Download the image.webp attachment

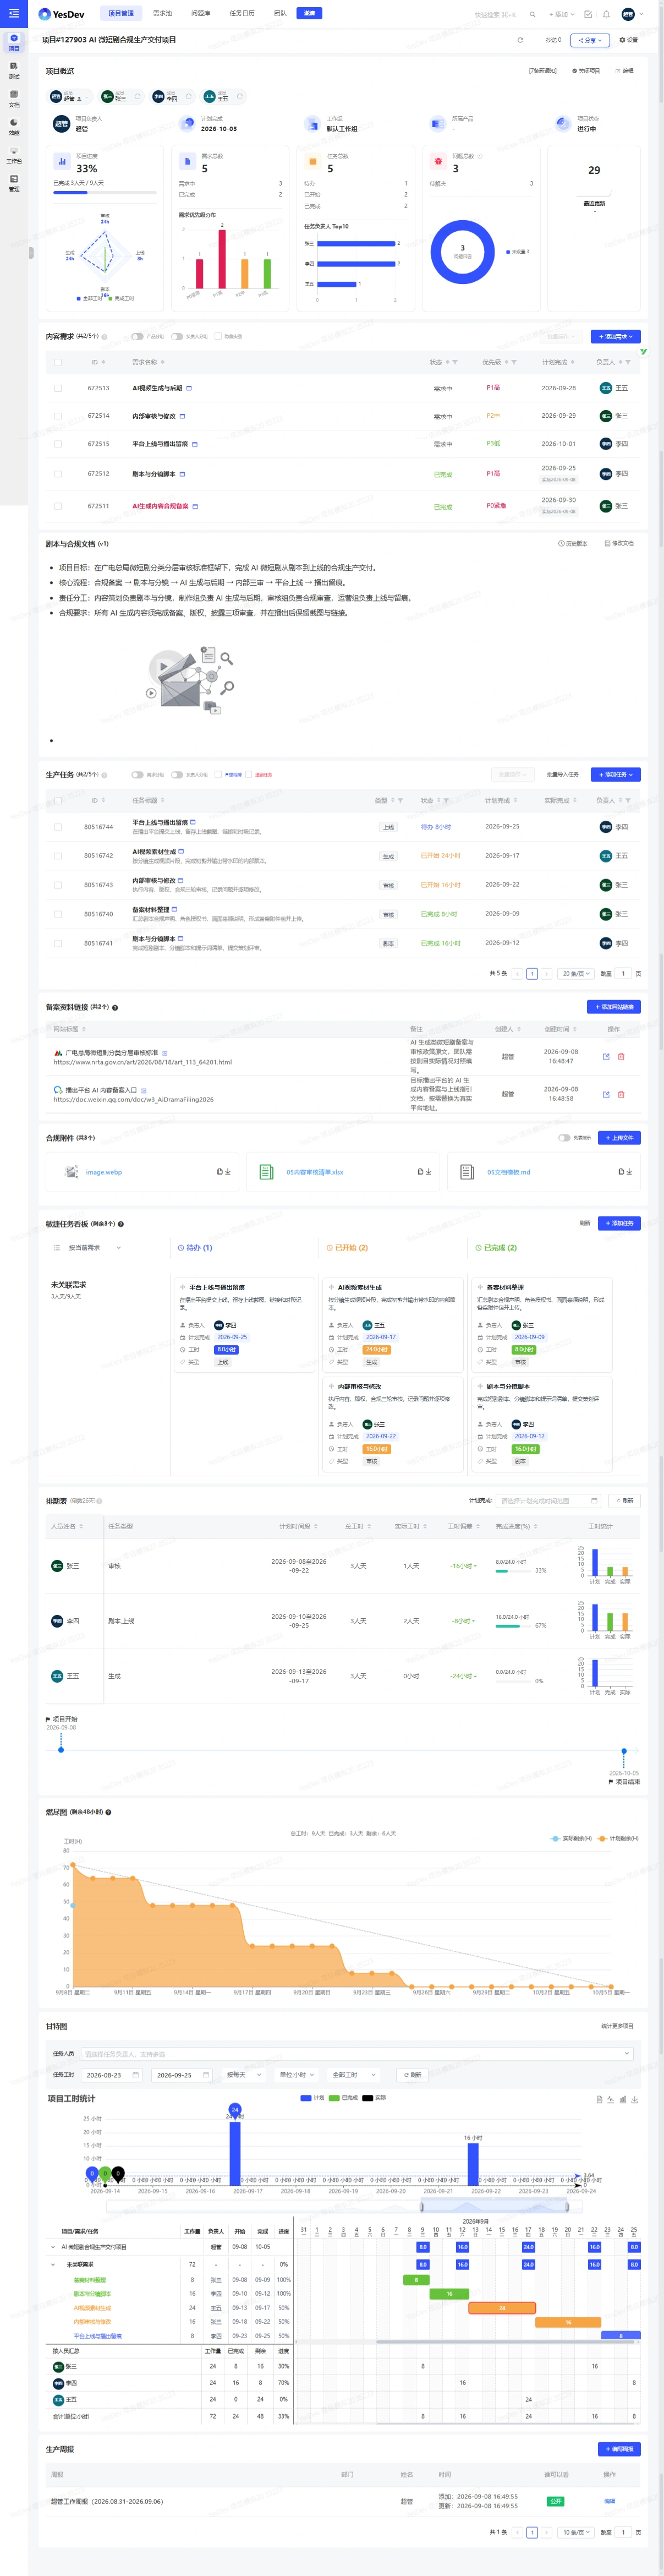coord(228,1172)
